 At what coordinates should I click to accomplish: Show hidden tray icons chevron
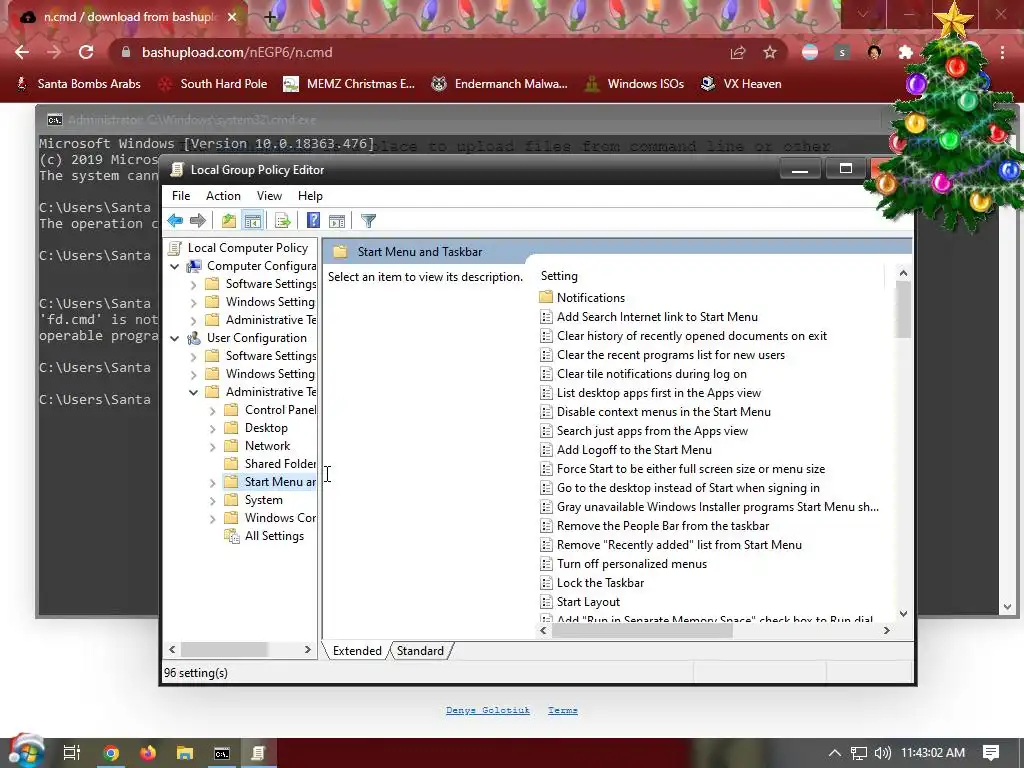(835, 753)
